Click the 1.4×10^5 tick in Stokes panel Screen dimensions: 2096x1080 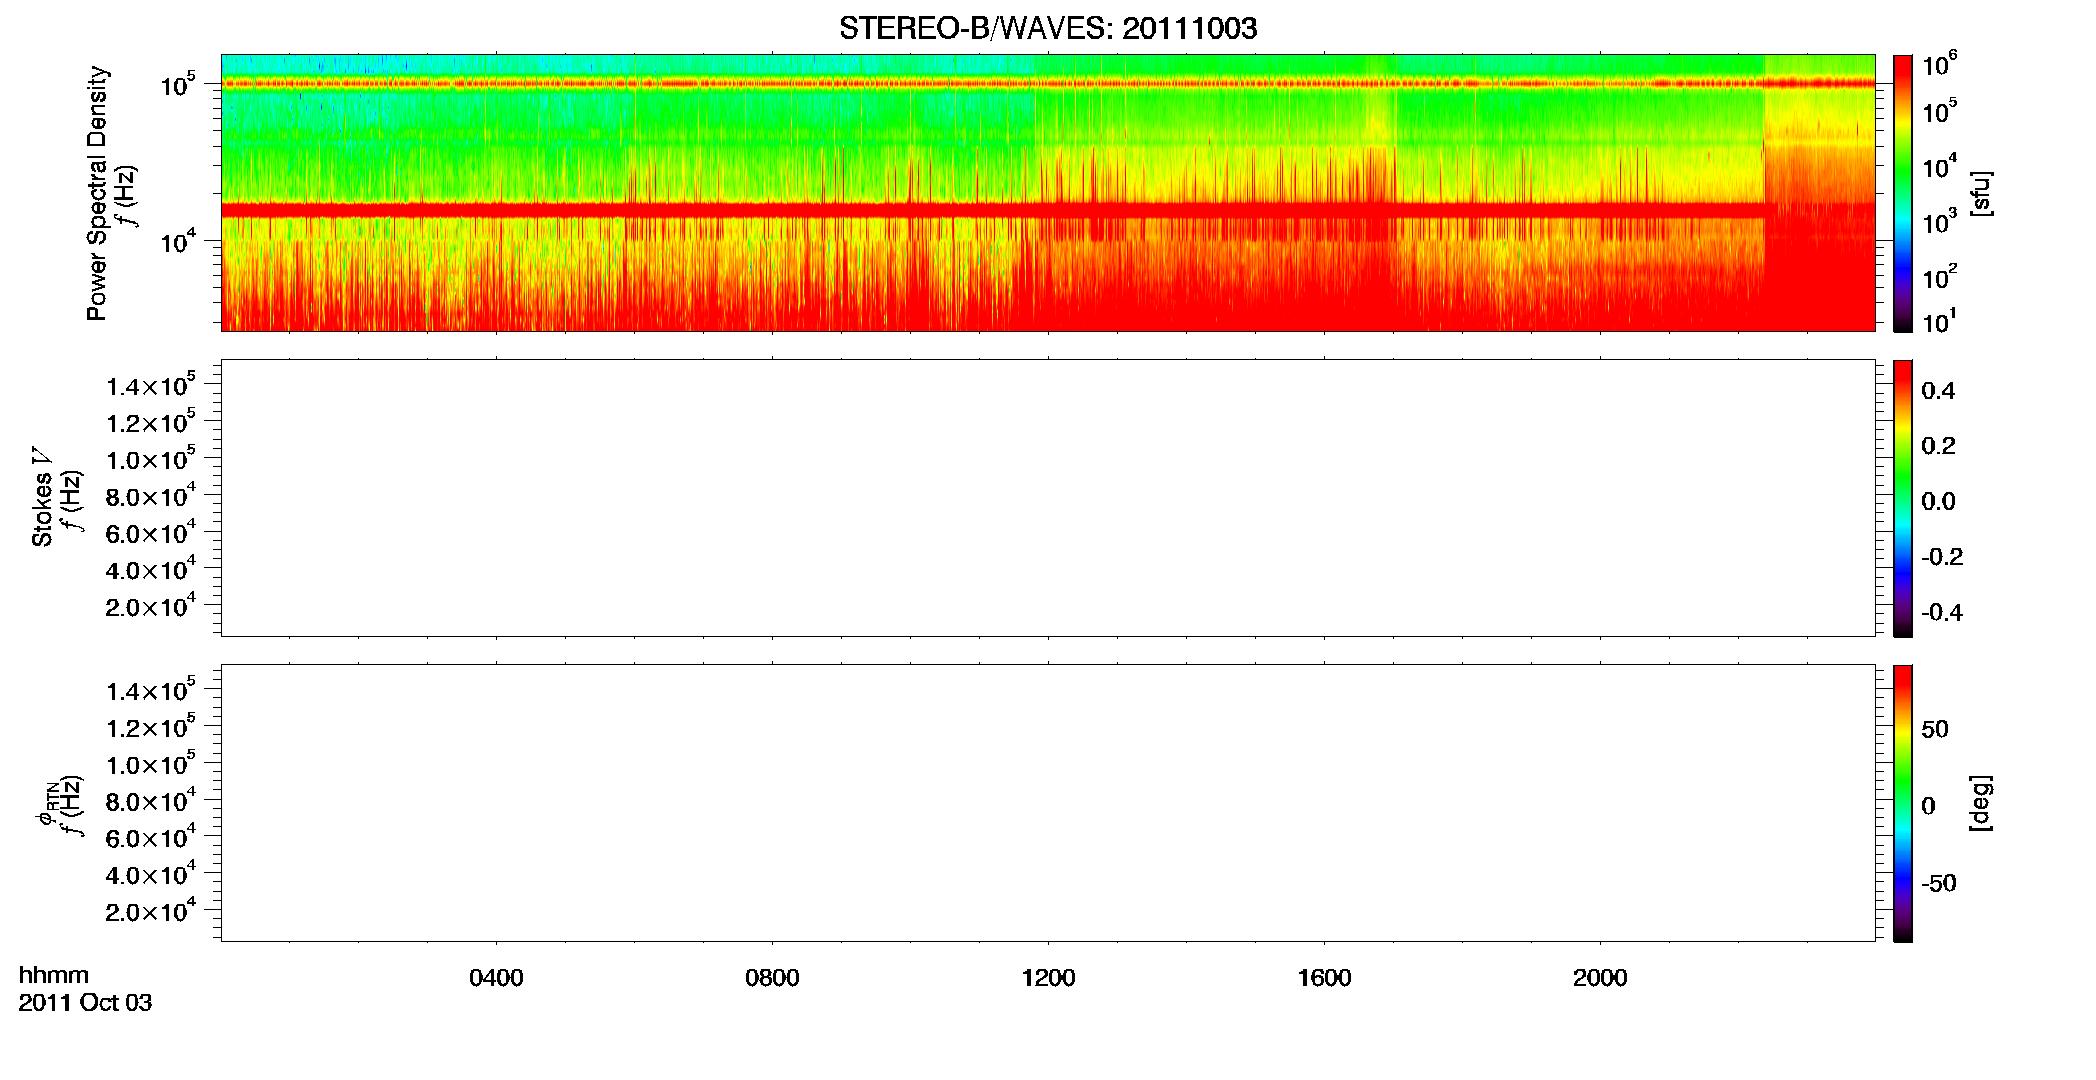pyautogui.click(x=150, y=385)
